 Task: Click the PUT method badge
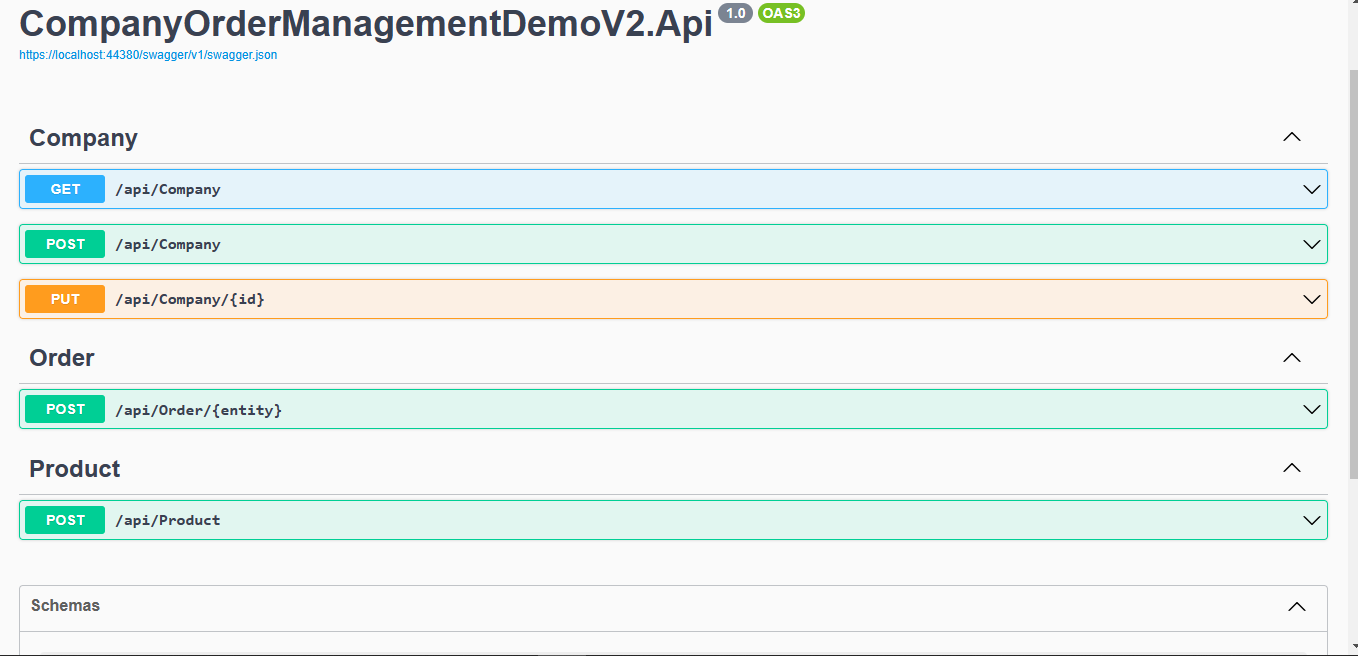coord(65,299)
